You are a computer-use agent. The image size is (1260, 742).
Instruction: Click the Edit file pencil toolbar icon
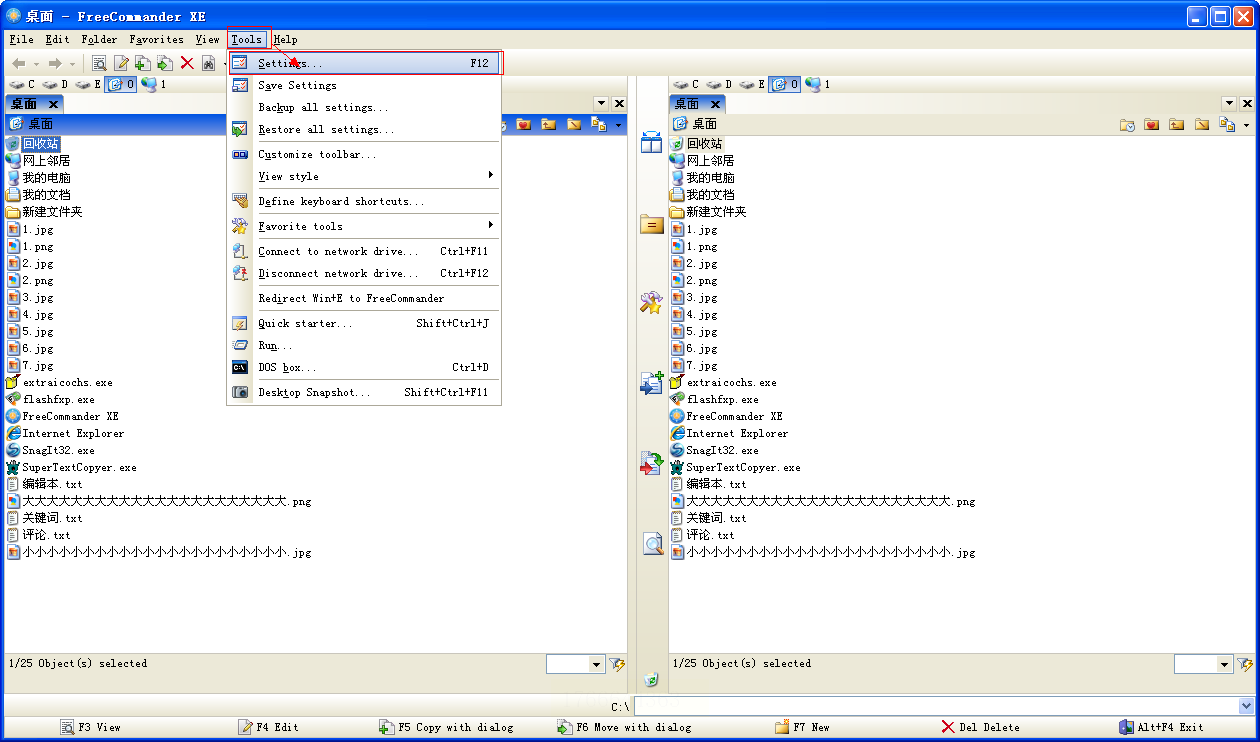point(122,63)
